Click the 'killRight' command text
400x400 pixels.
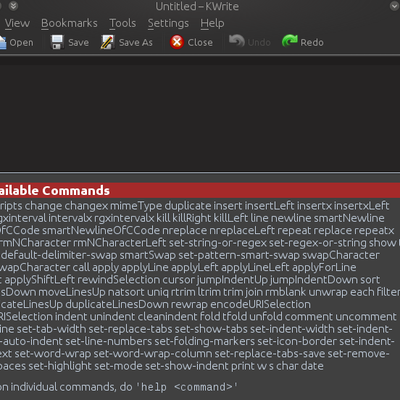coord(192,218)
